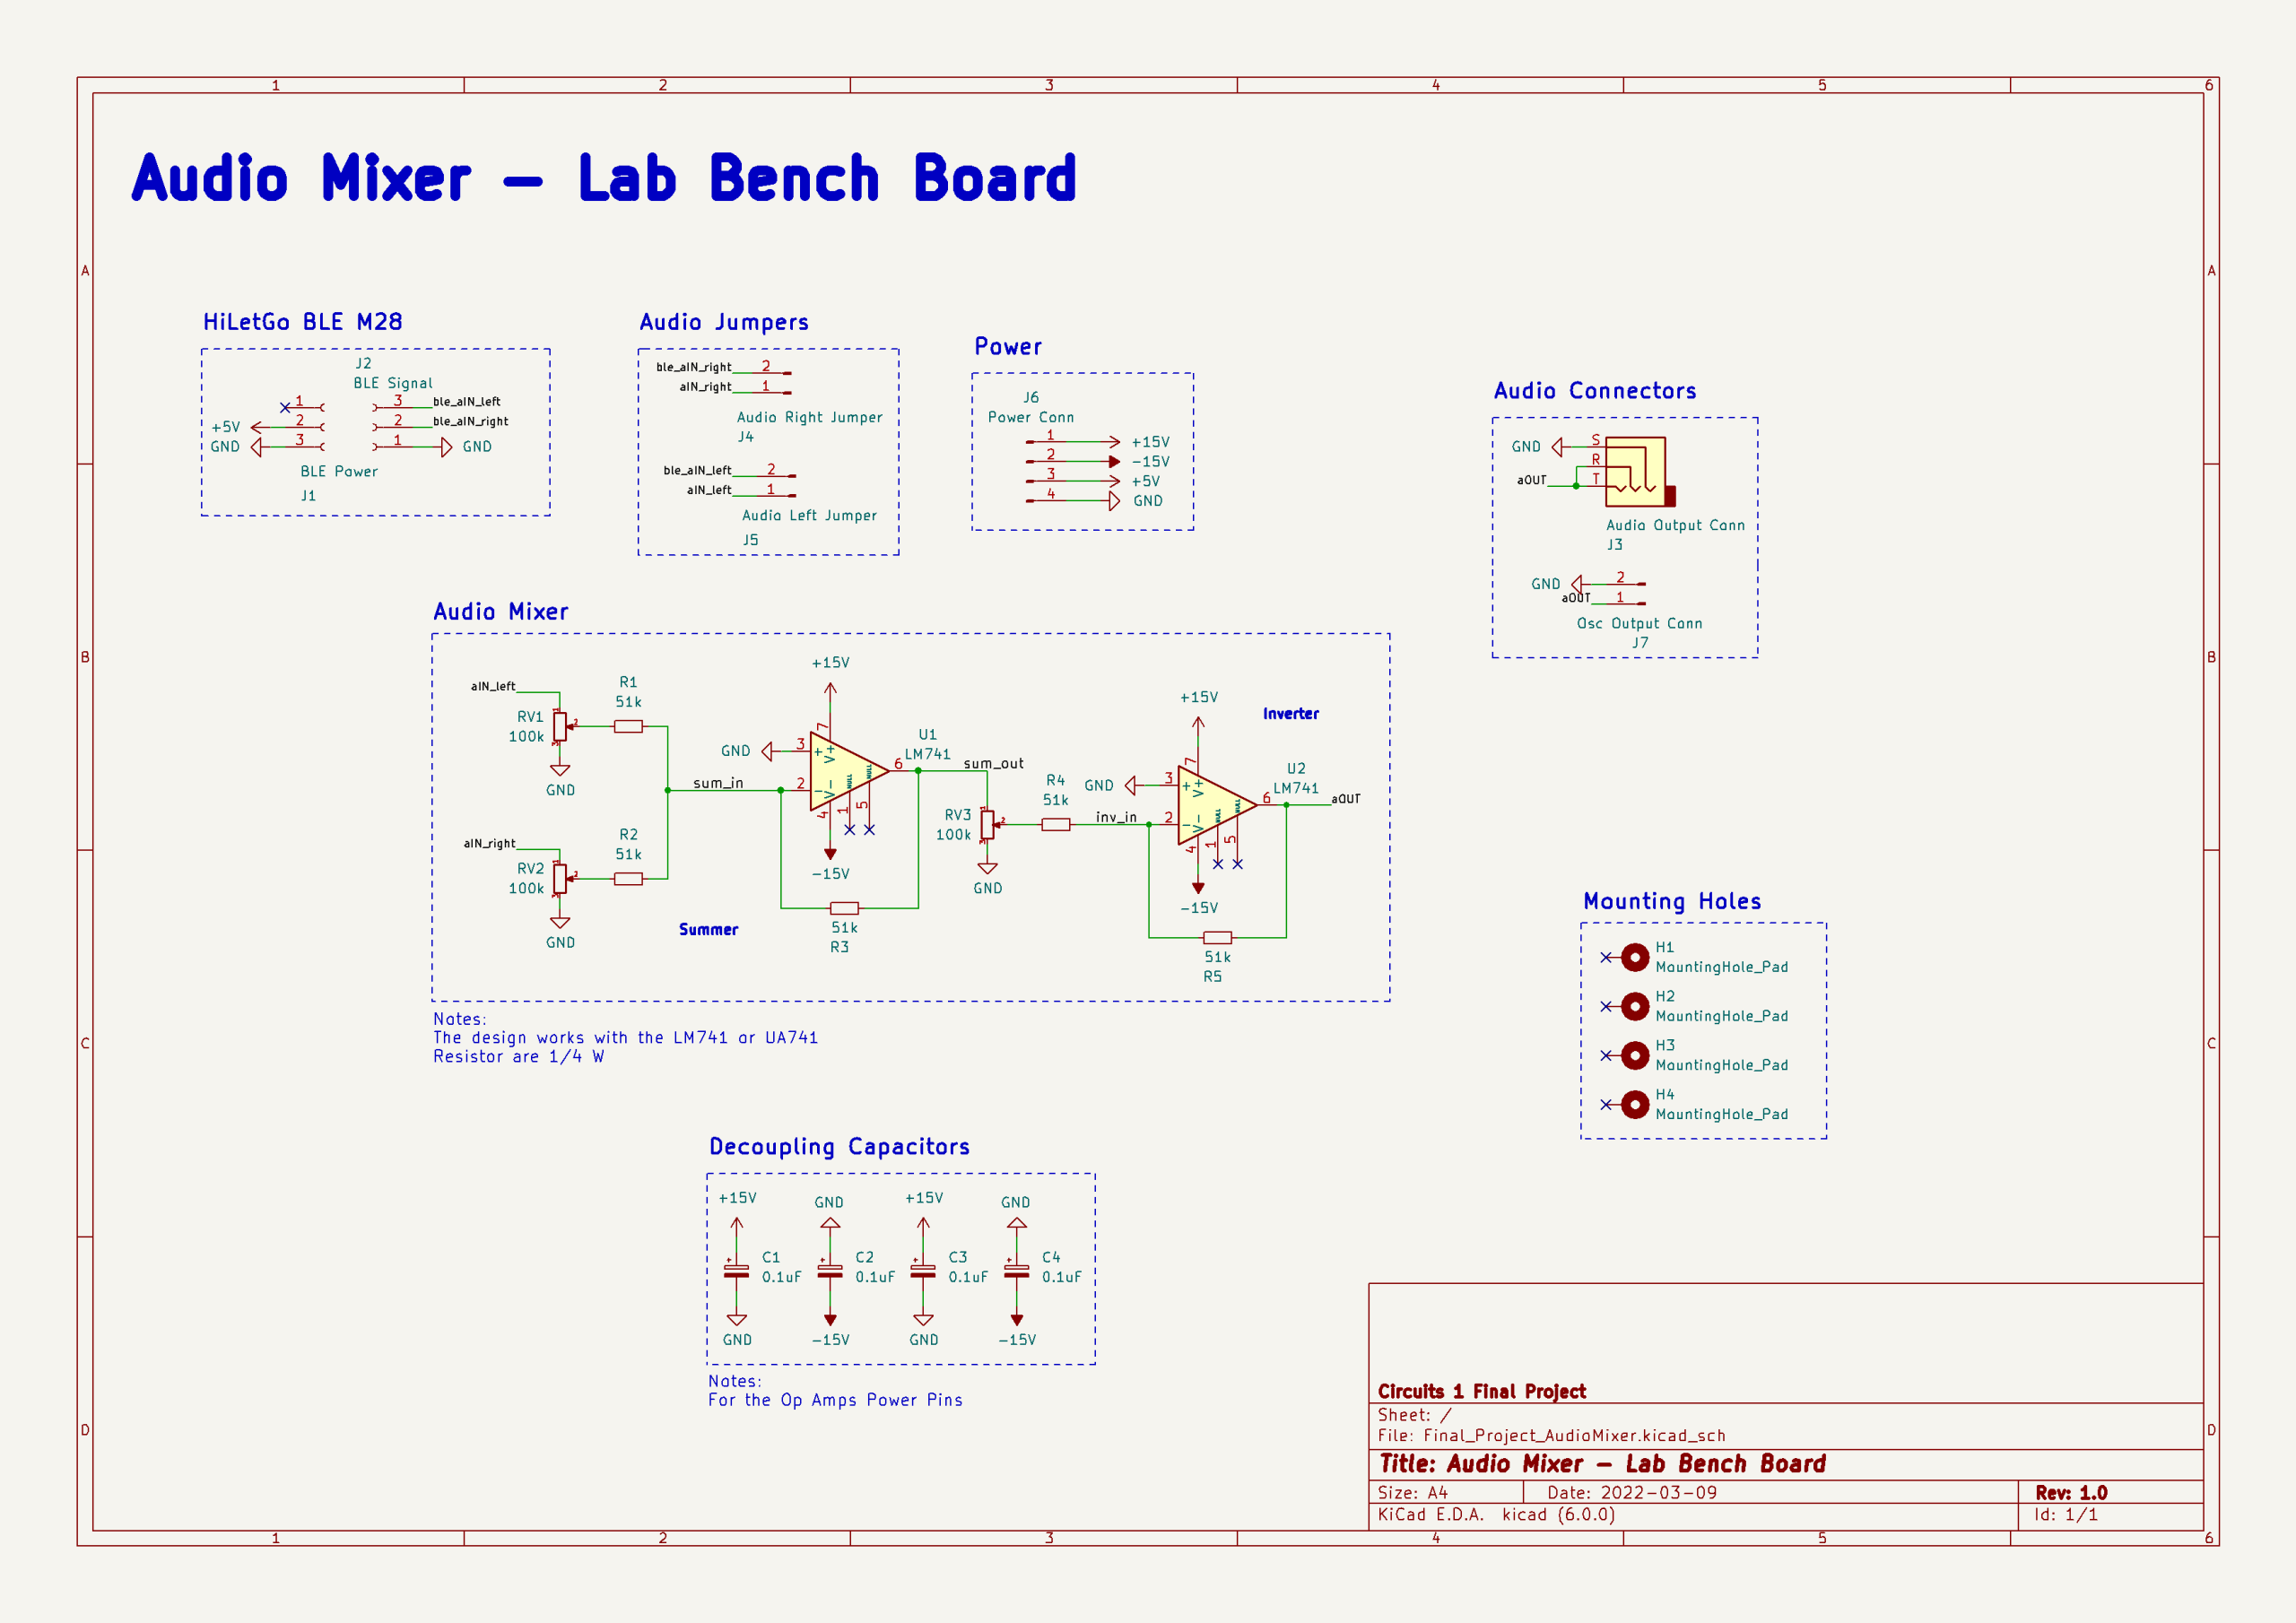Image resolution: width=2296 pixels, height=1623 pixels.
Task: Click the C4 capacitor symbol
Action: (x=1017, y=1271)
